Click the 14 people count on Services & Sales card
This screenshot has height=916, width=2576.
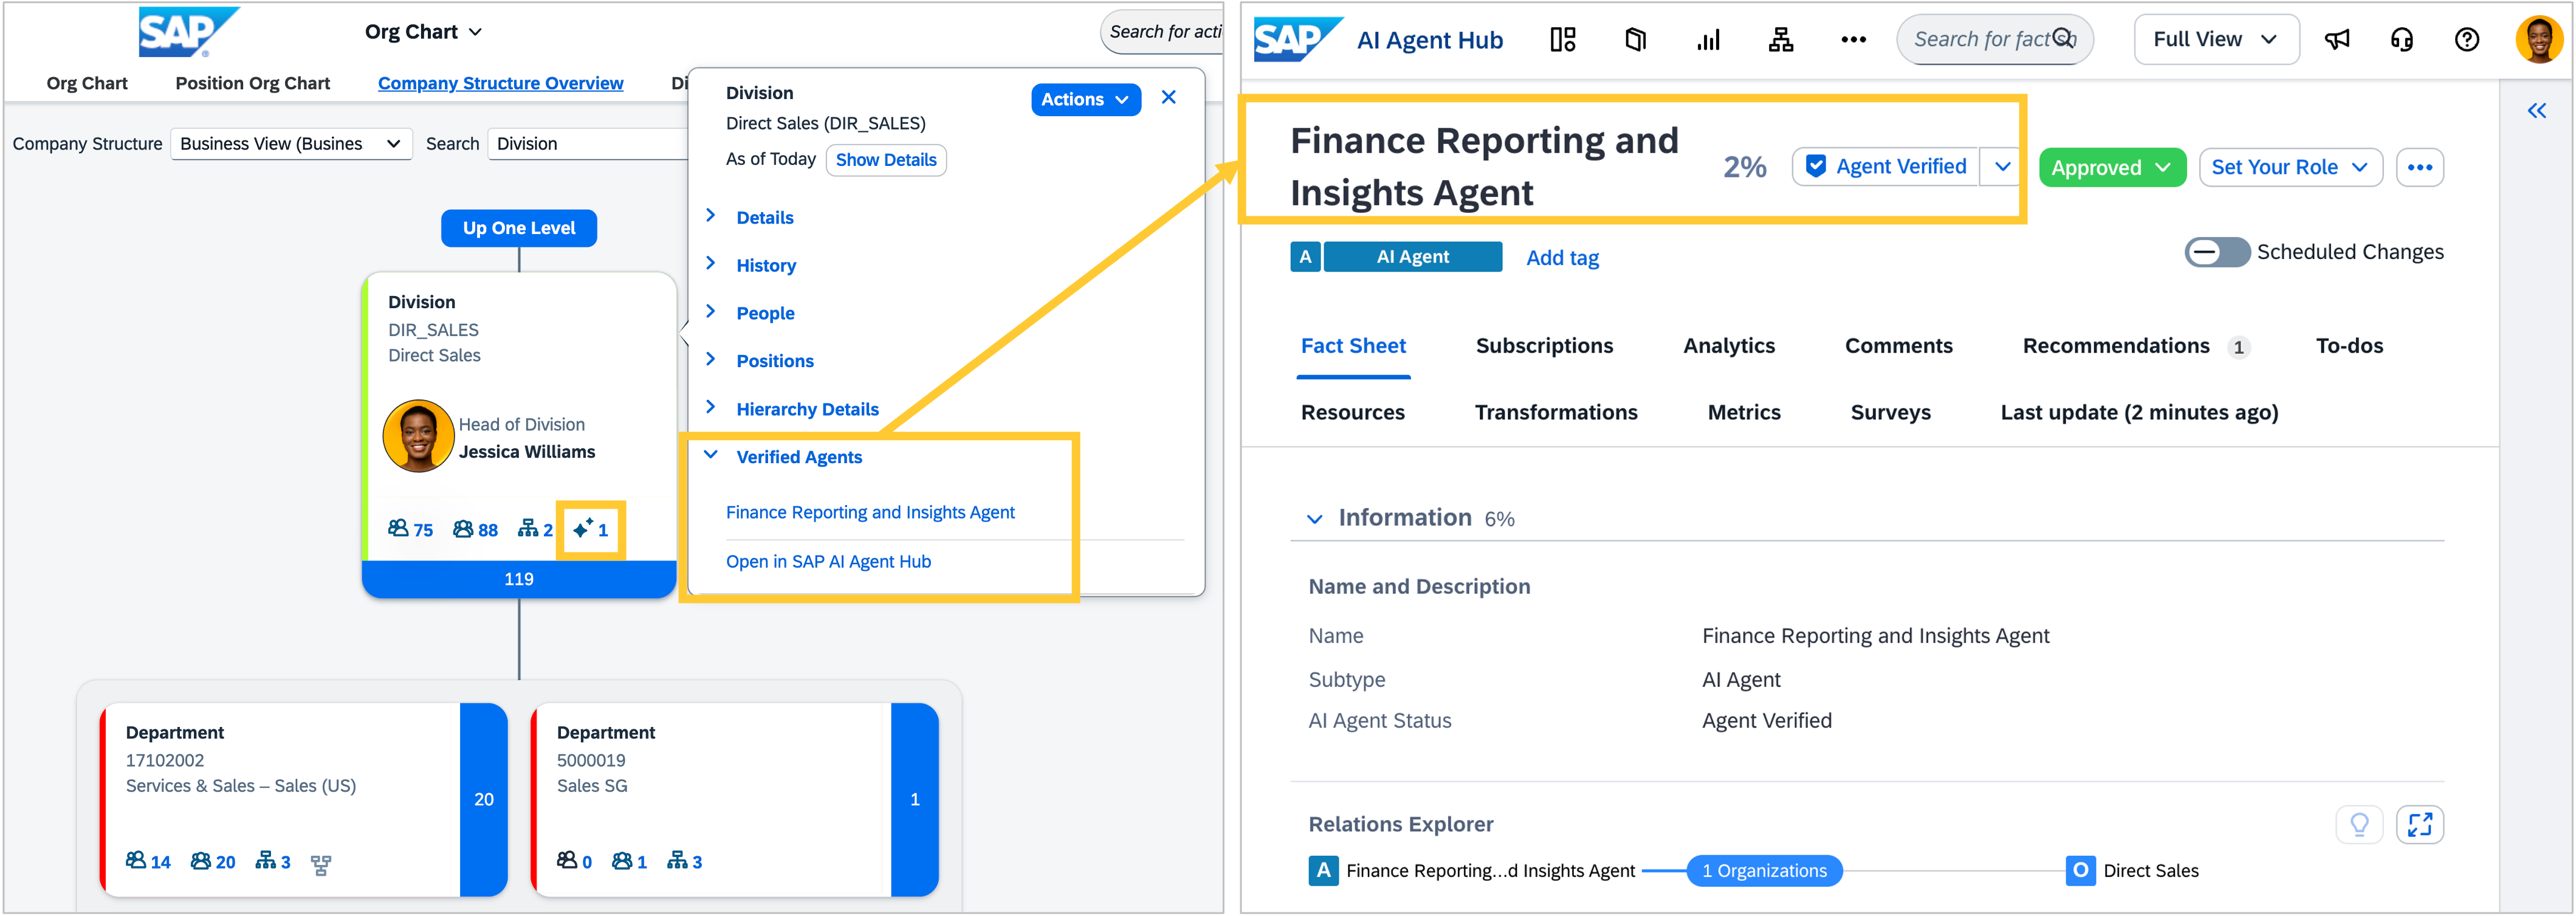[148, 862]
